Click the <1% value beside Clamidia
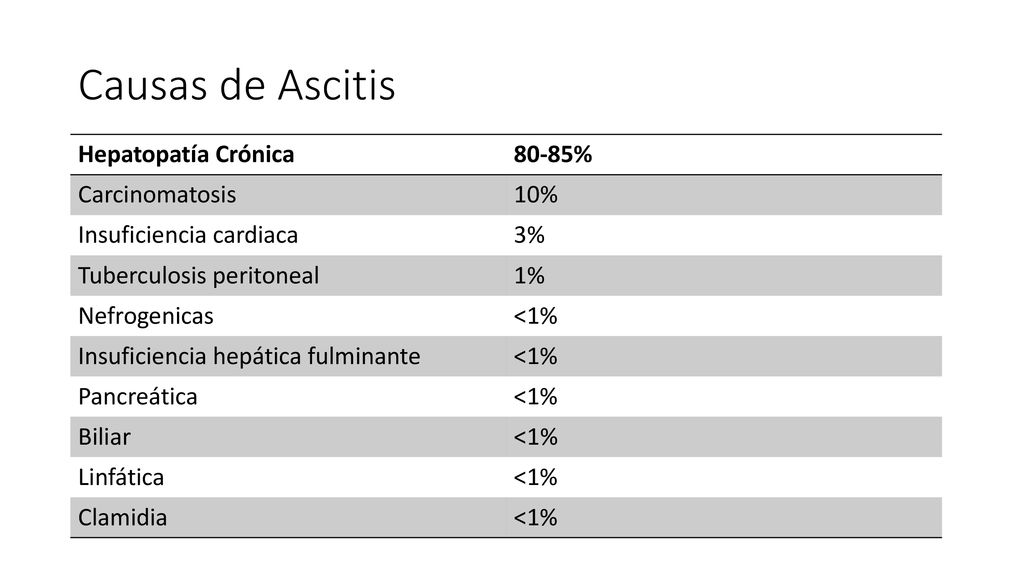Viewport: 1024px width, 576px height. coord(536,518)
